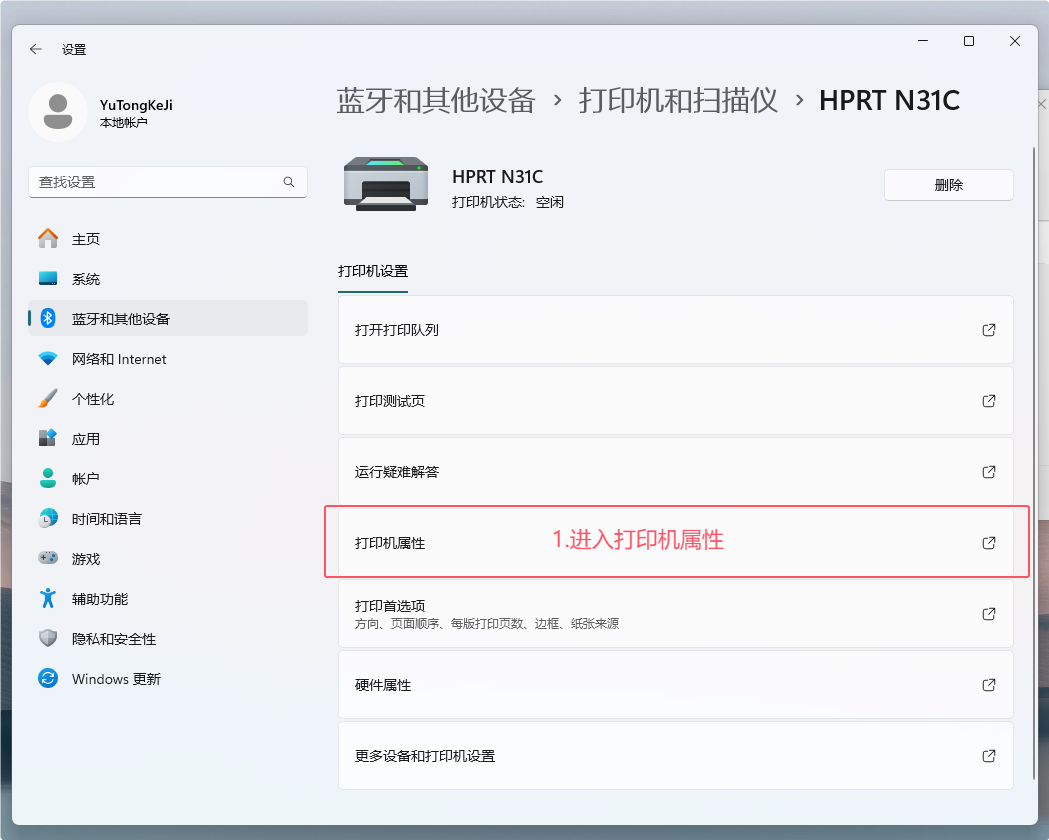Navigate to Printers & scanners breadcrumb
Screen dimensions: 1049x840
[678, 100]
